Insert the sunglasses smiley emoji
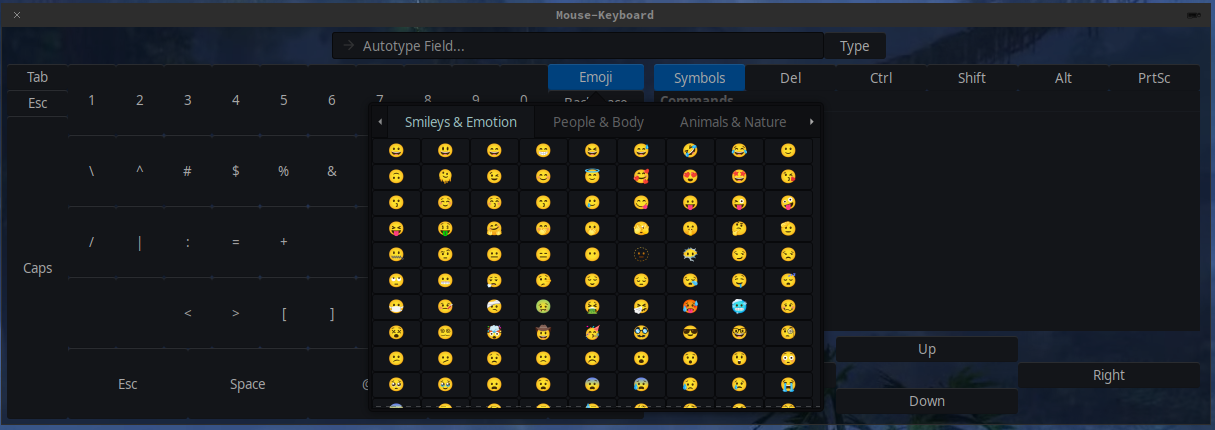This screenshot has width=1215, height=430. pos(691,332)
